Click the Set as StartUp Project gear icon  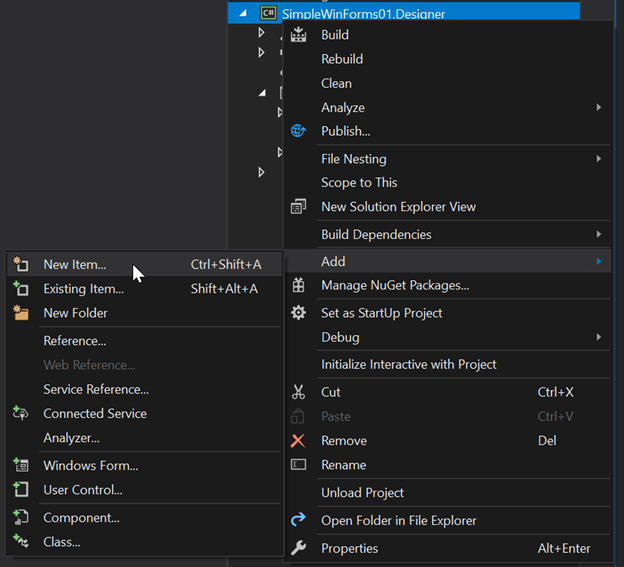tap(298, 313)
